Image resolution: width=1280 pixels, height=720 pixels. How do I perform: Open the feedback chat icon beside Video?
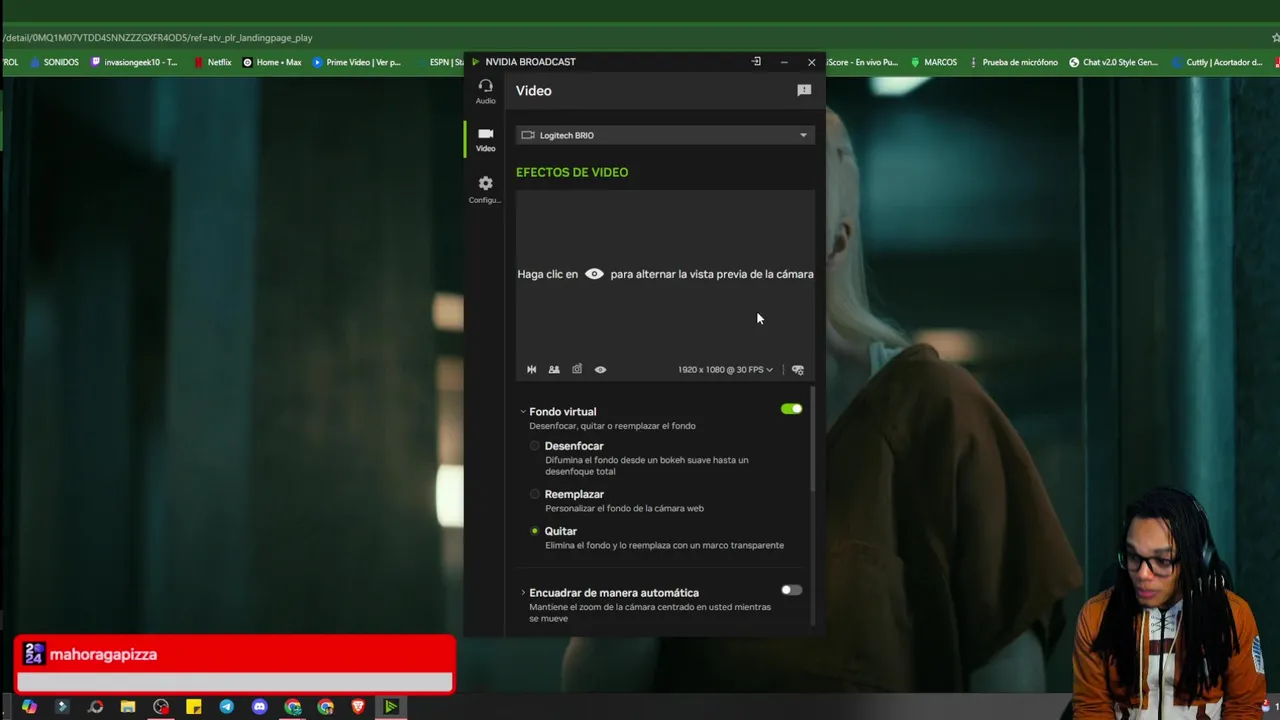tap(803, 90)
